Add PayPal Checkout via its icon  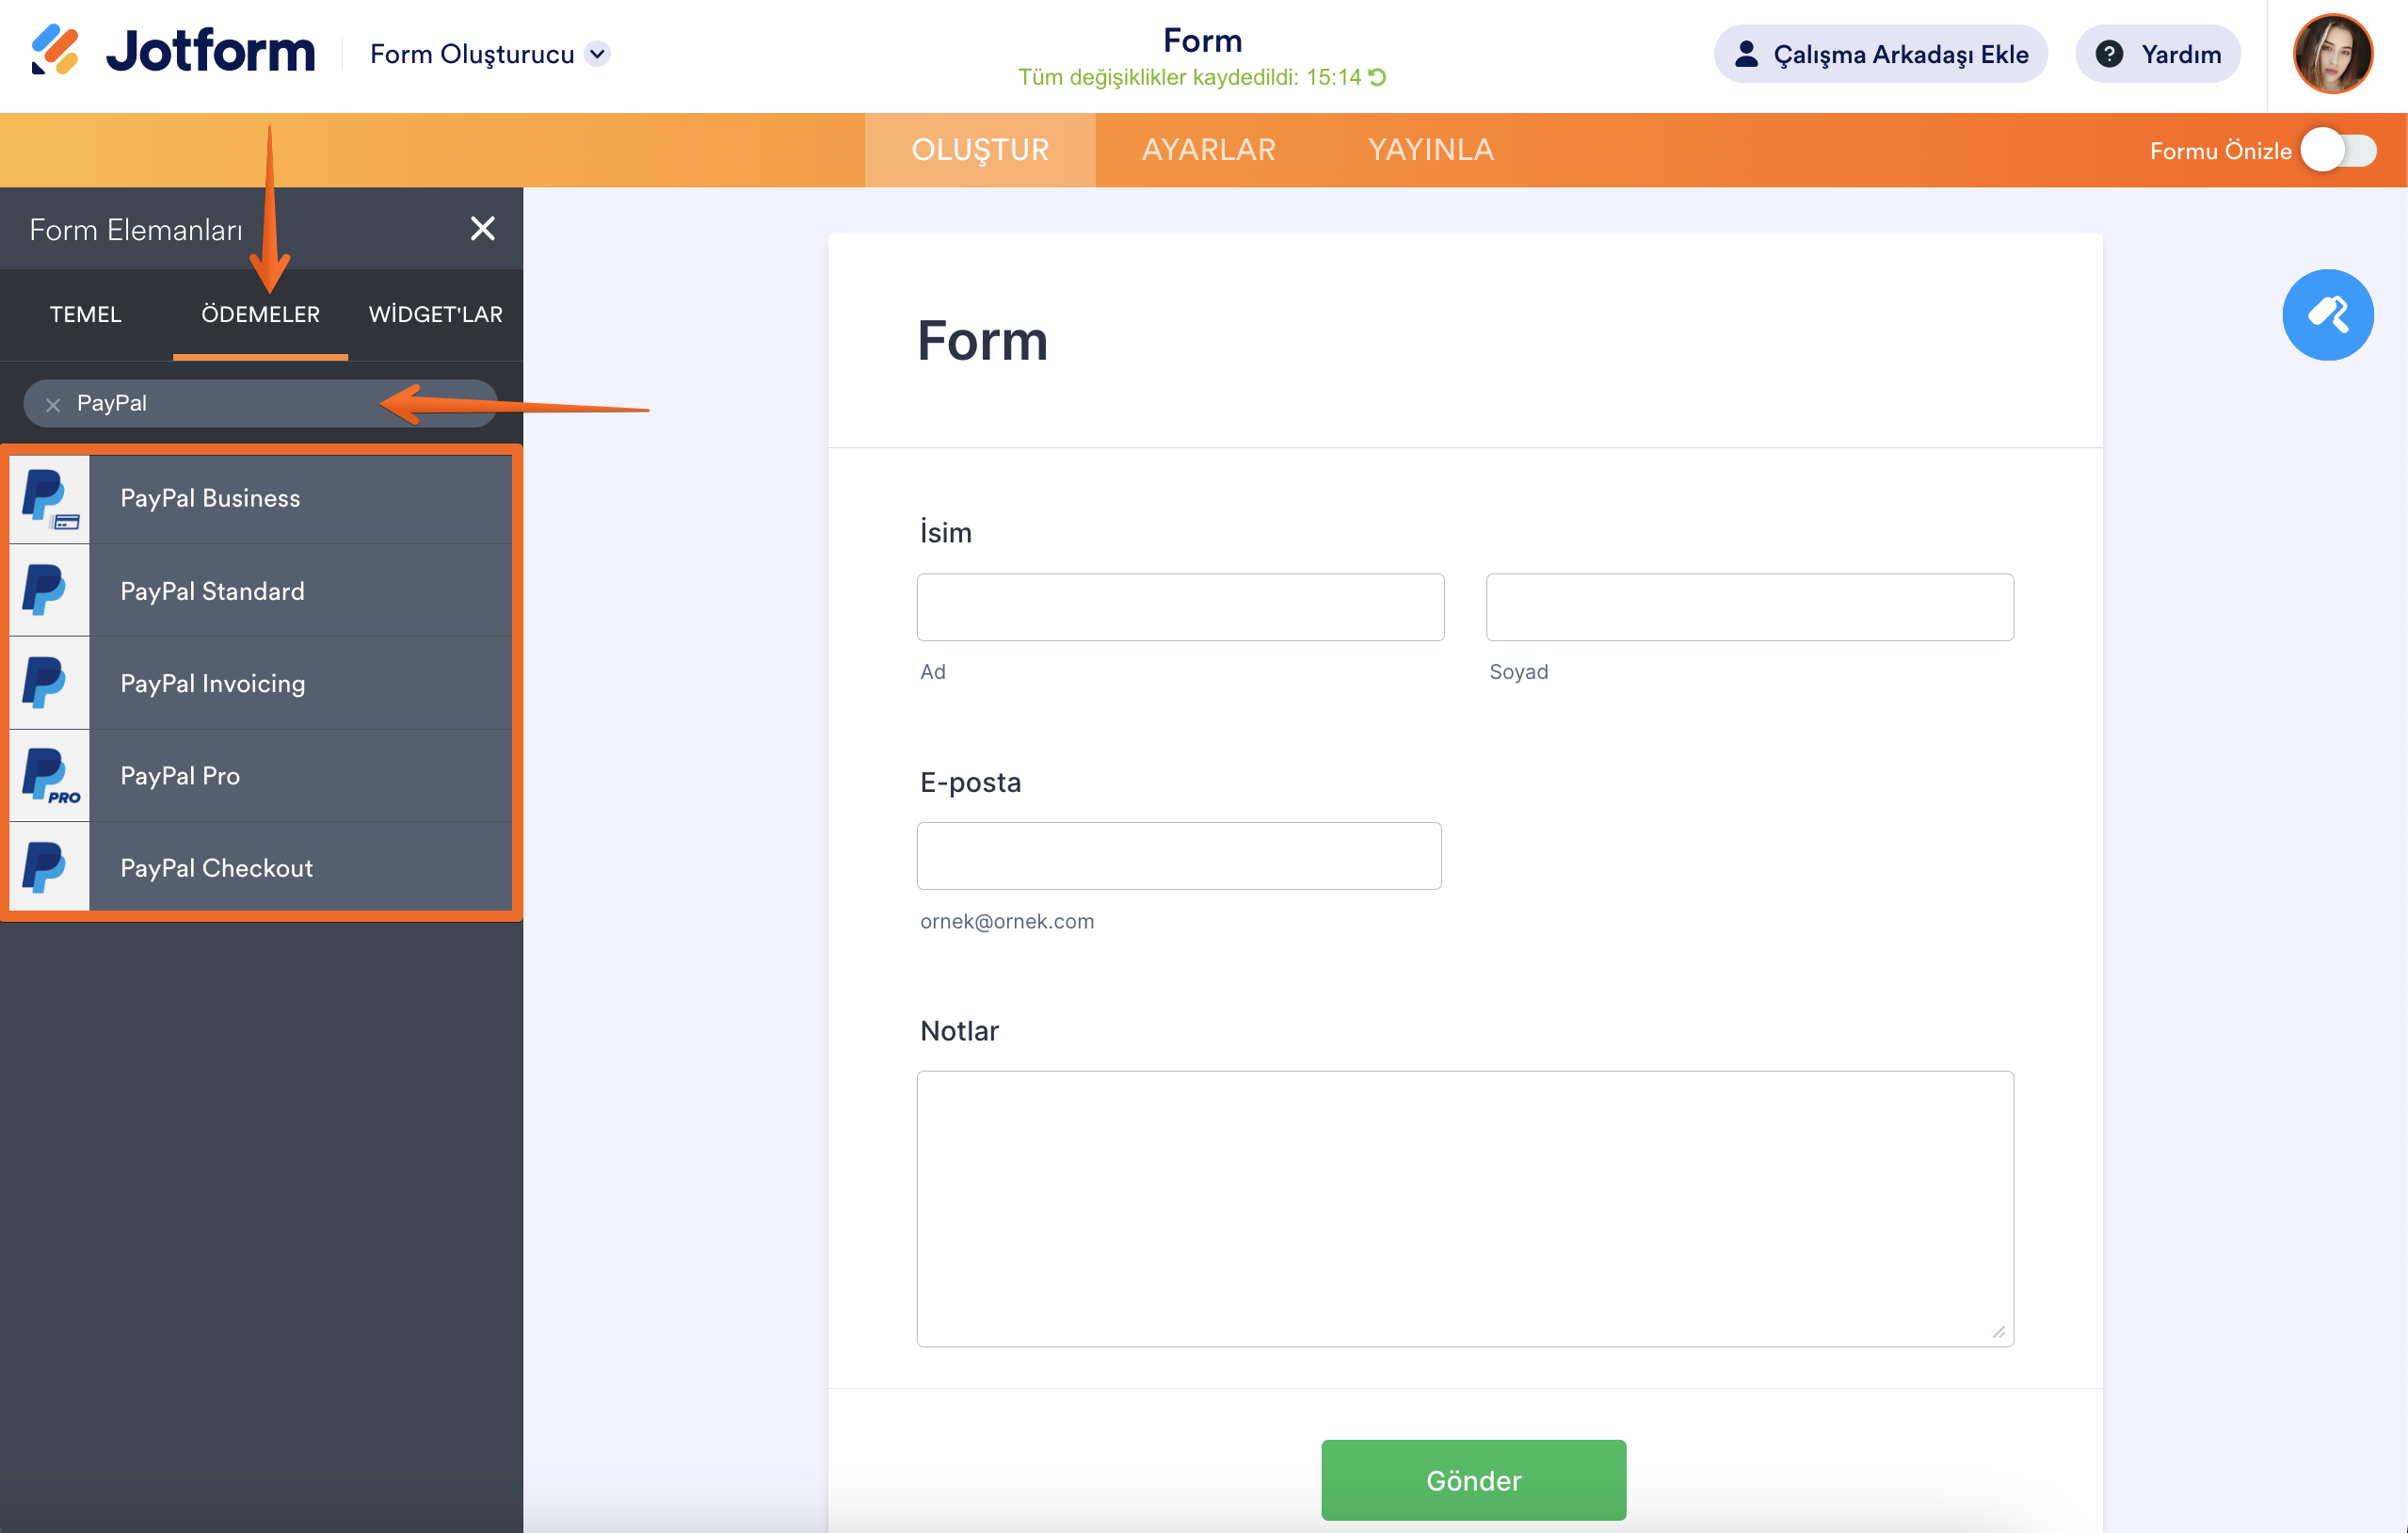(49, 868)
